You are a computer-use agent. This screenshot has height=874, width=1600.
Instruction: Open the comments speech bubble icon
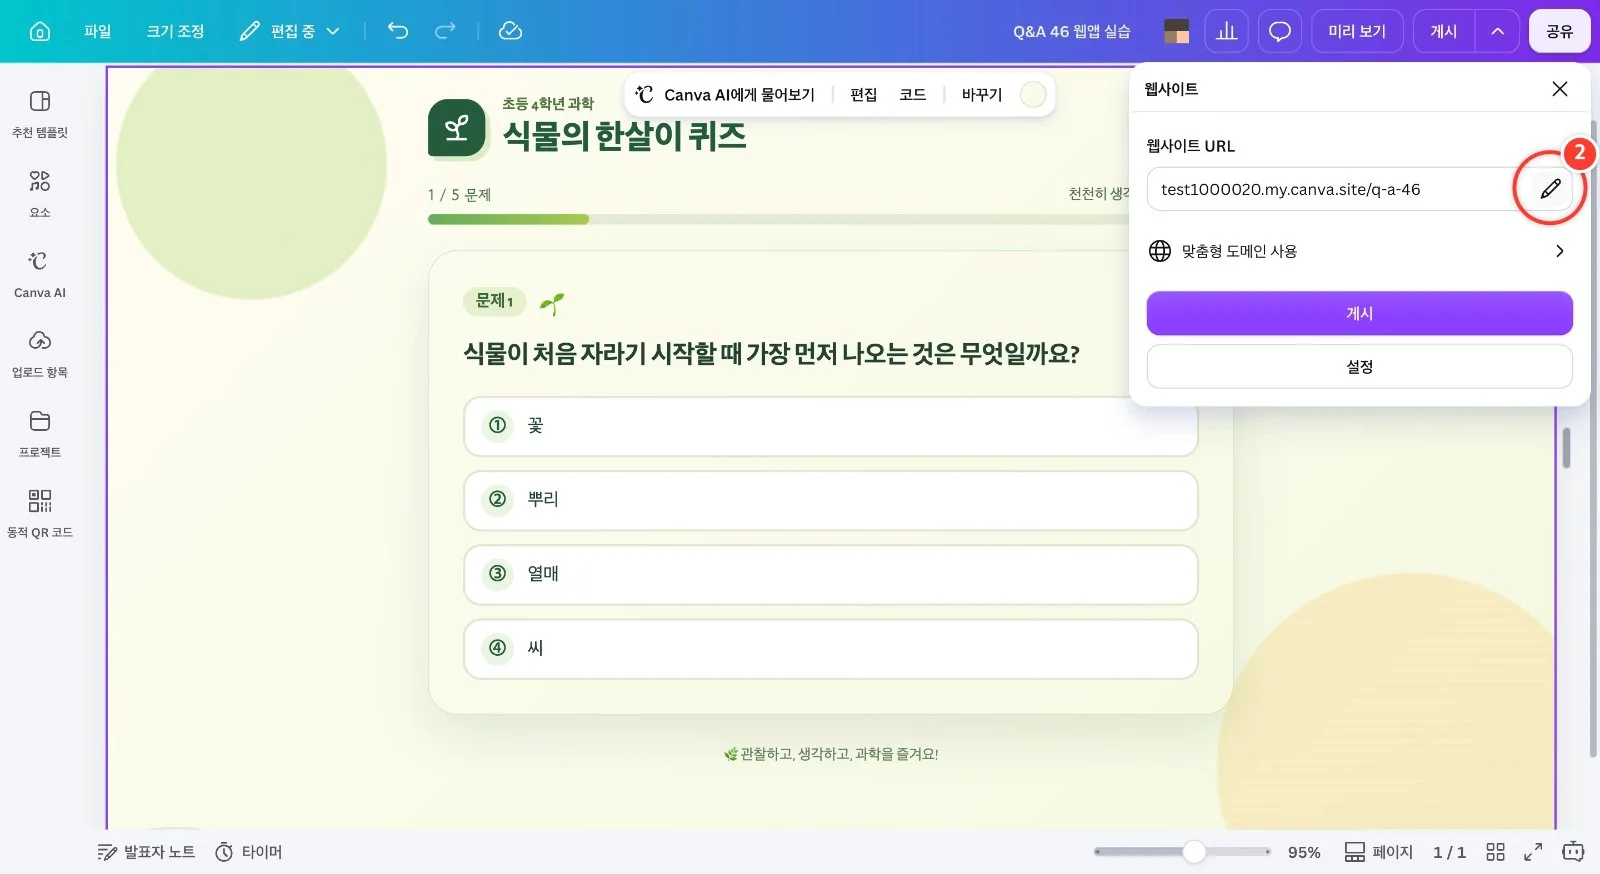point(1280,31)
